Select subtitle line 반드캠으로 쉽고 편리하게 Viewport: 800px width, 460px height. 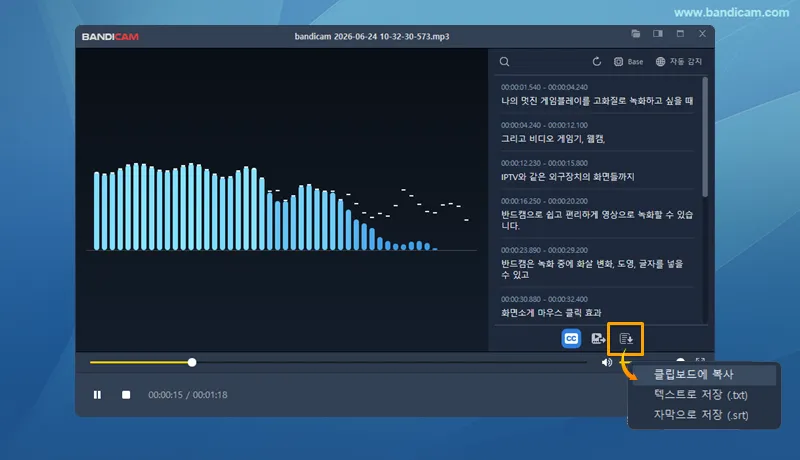pos(597,220)
